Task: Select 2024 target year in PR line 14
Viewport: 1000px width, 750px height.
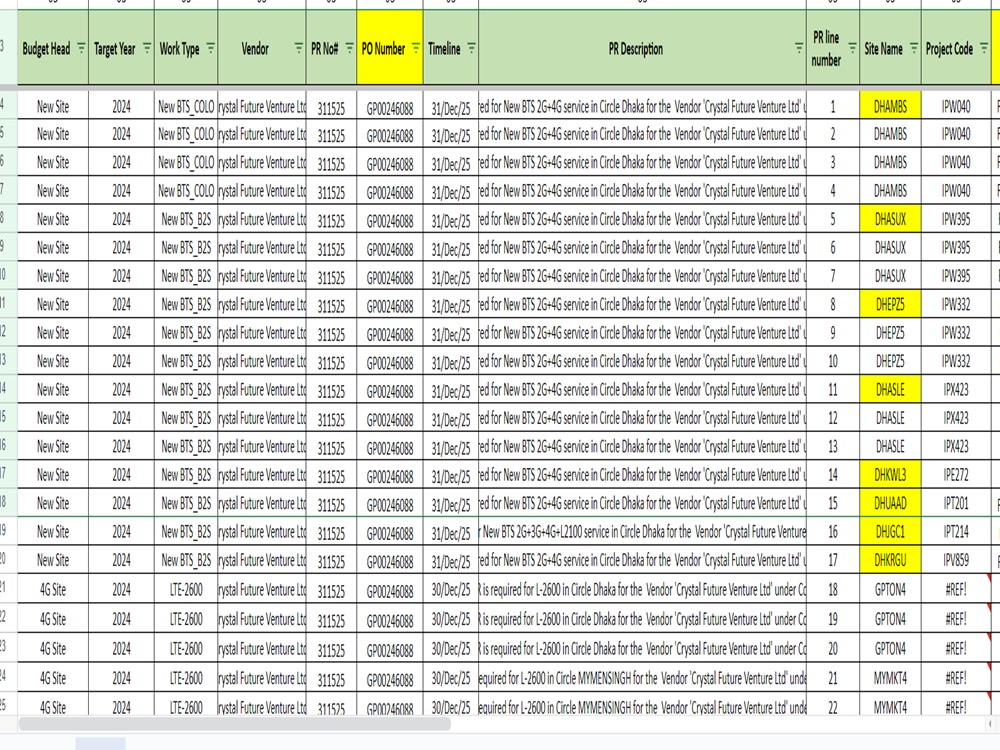Action: [x=121, y=474]
